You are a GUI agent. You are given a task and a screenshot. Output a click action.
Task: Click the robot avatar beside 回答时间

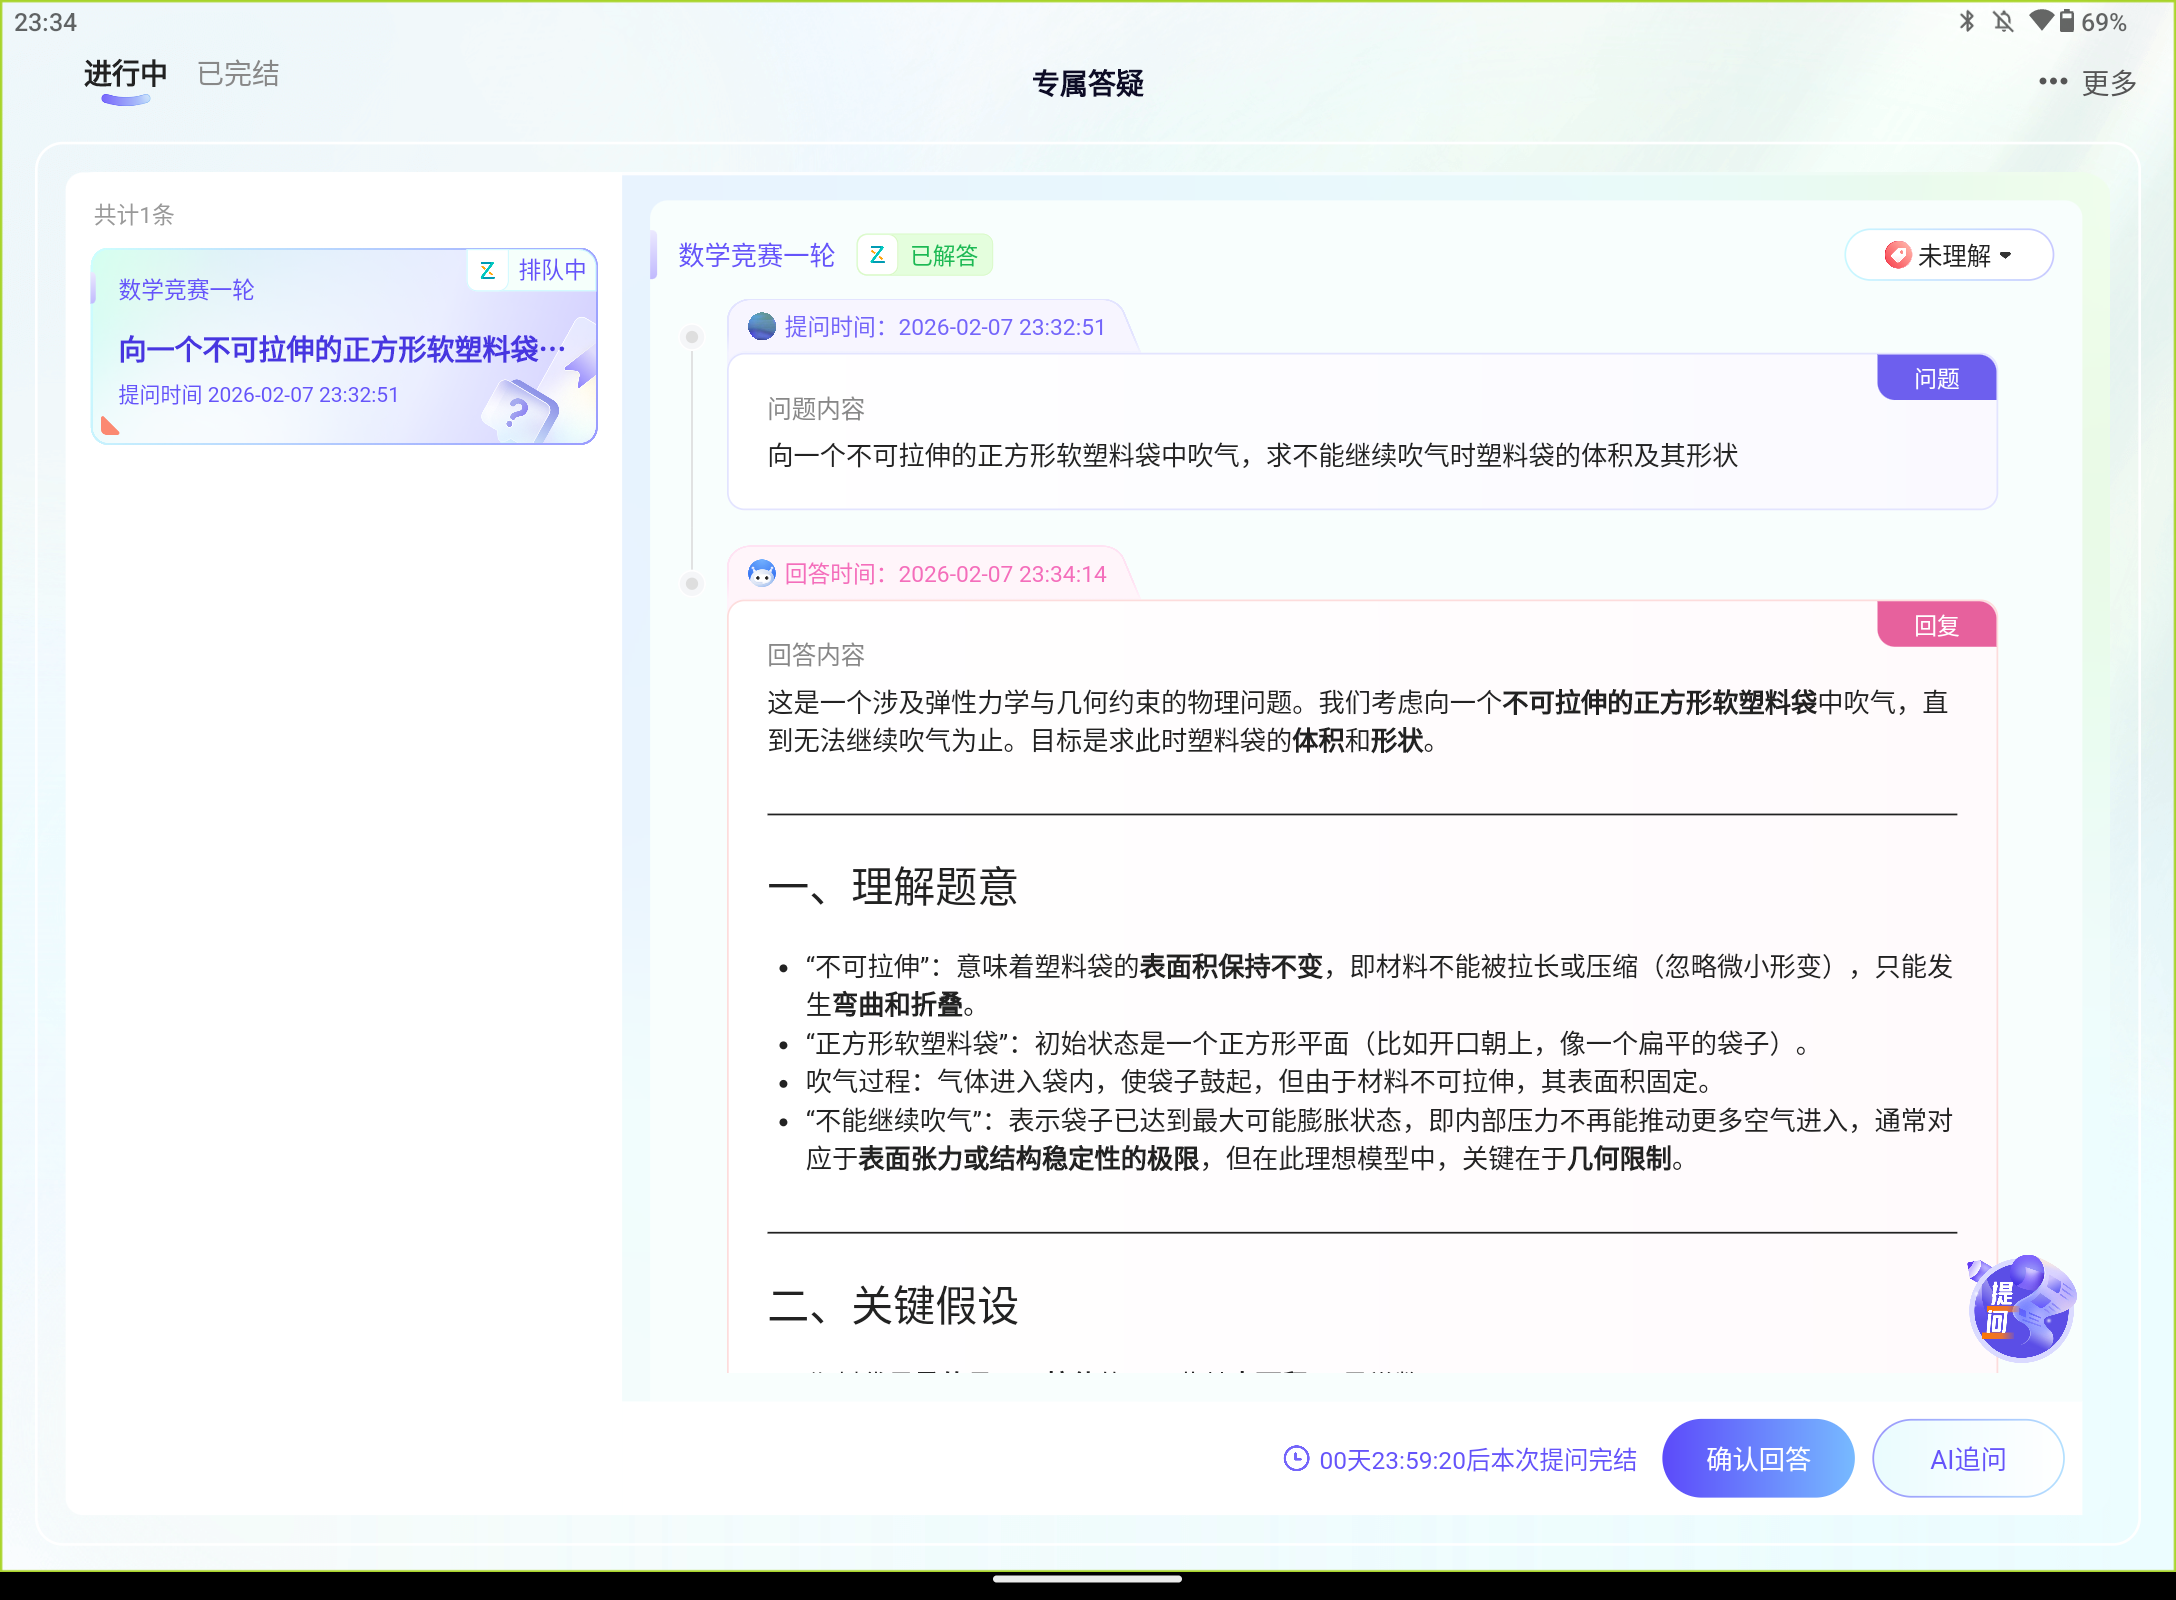[x=762, y=574]
